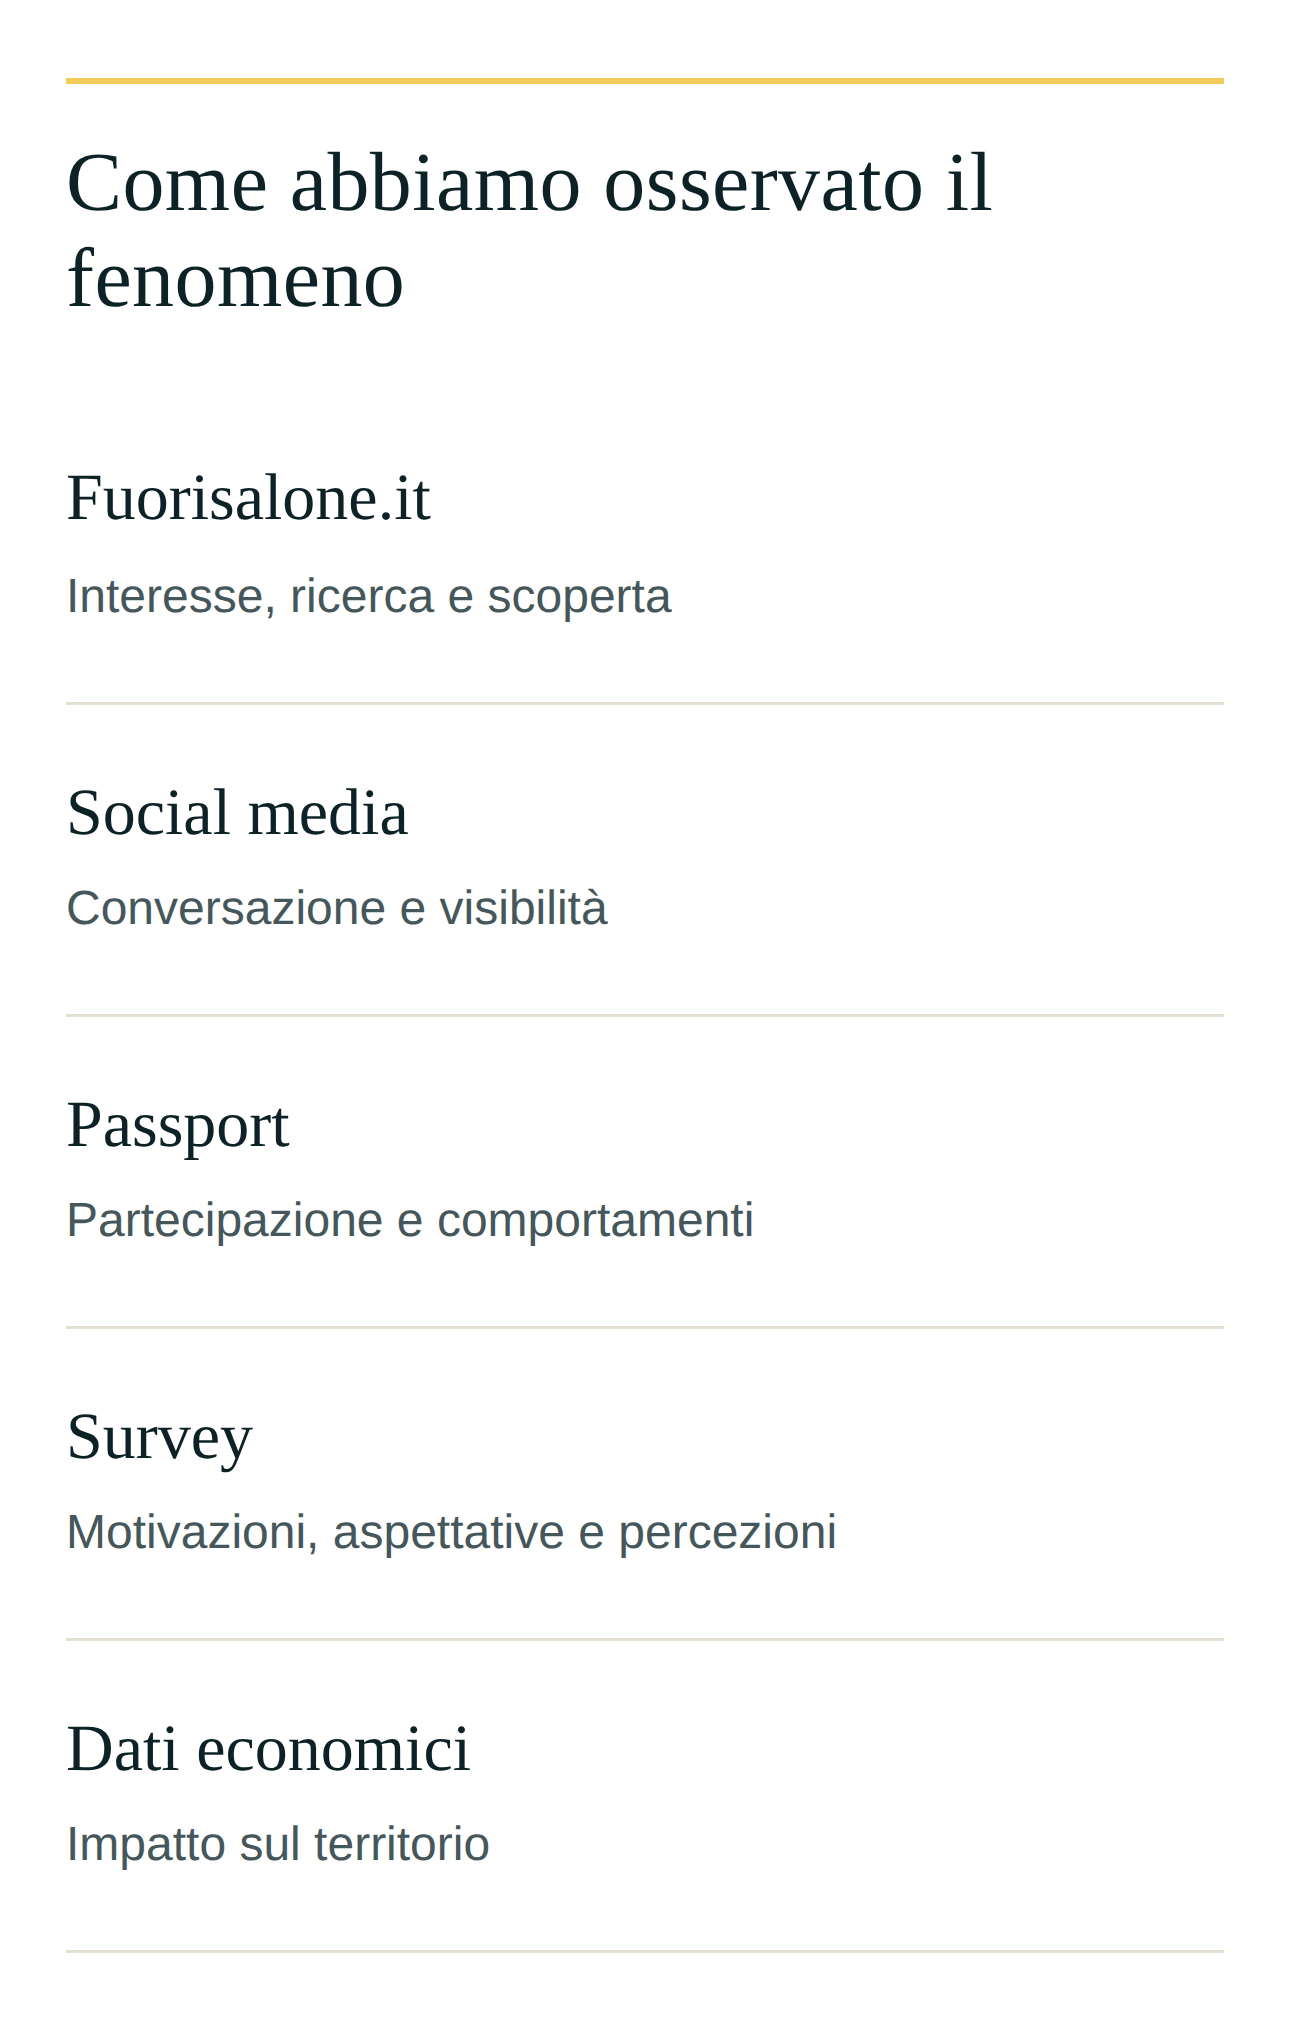The height and width of the screenshot is (2034, 1290).
Task: Click the 'Come abbiamo osservato il fenomeno' title
Action: point(530,230)
